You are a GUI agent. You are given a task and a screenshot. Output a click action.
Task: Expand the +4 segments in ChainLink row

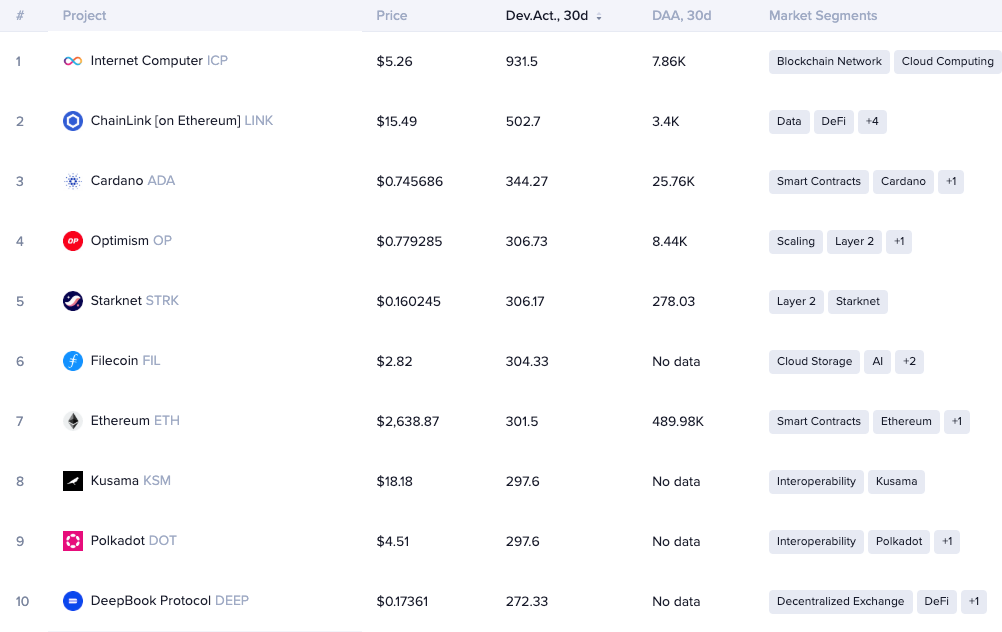[x=872, y=121]
